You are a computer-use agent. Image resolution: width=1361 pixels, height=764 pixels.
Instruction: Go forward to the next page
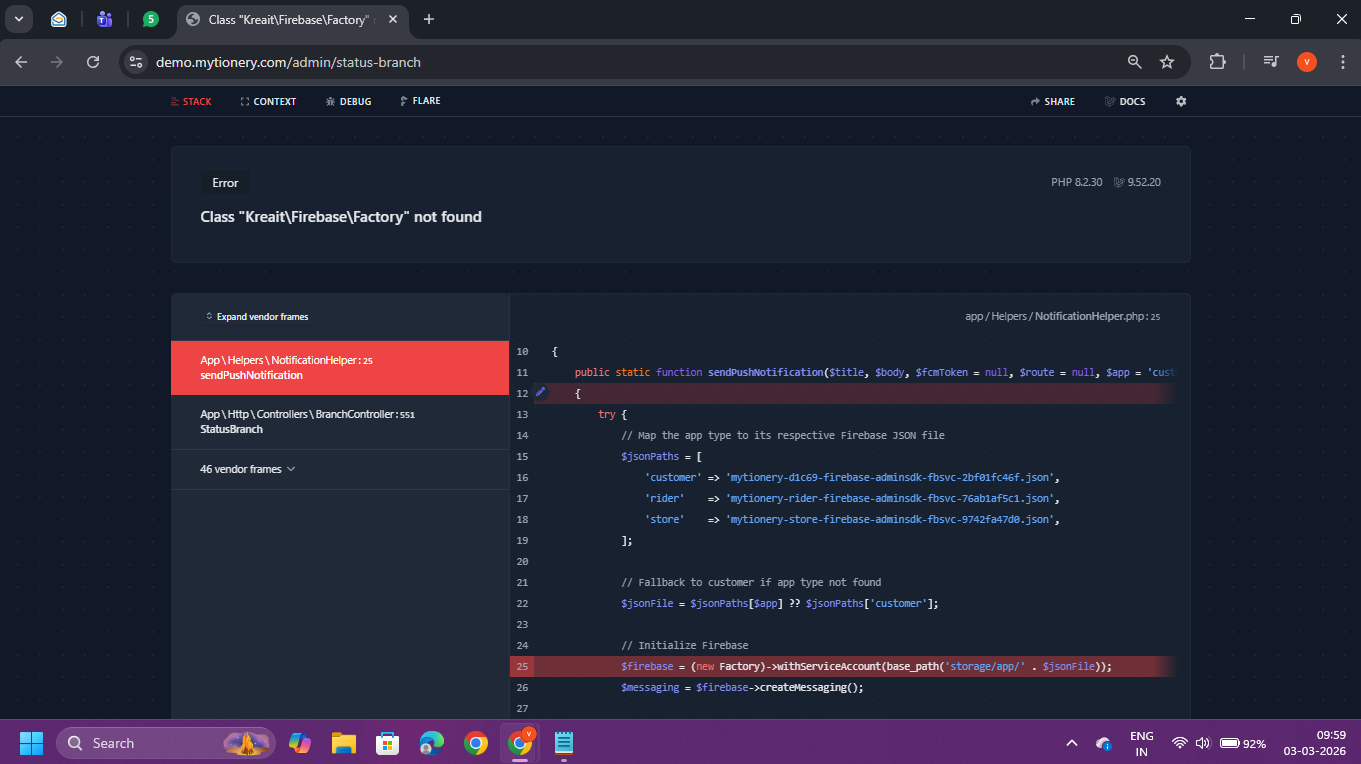click(x=57, y=62)
